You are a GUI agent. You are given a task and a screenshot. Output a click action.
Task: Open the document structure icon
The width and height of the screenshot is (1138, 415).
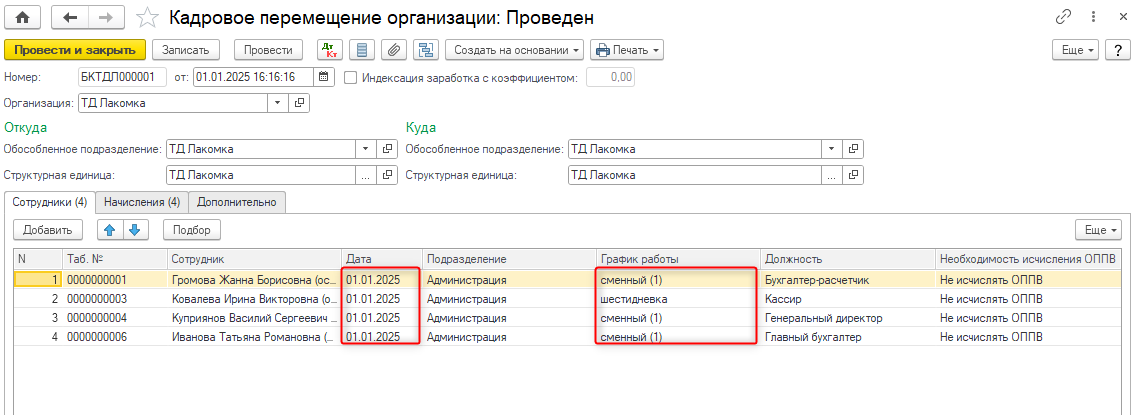[426, 49]
